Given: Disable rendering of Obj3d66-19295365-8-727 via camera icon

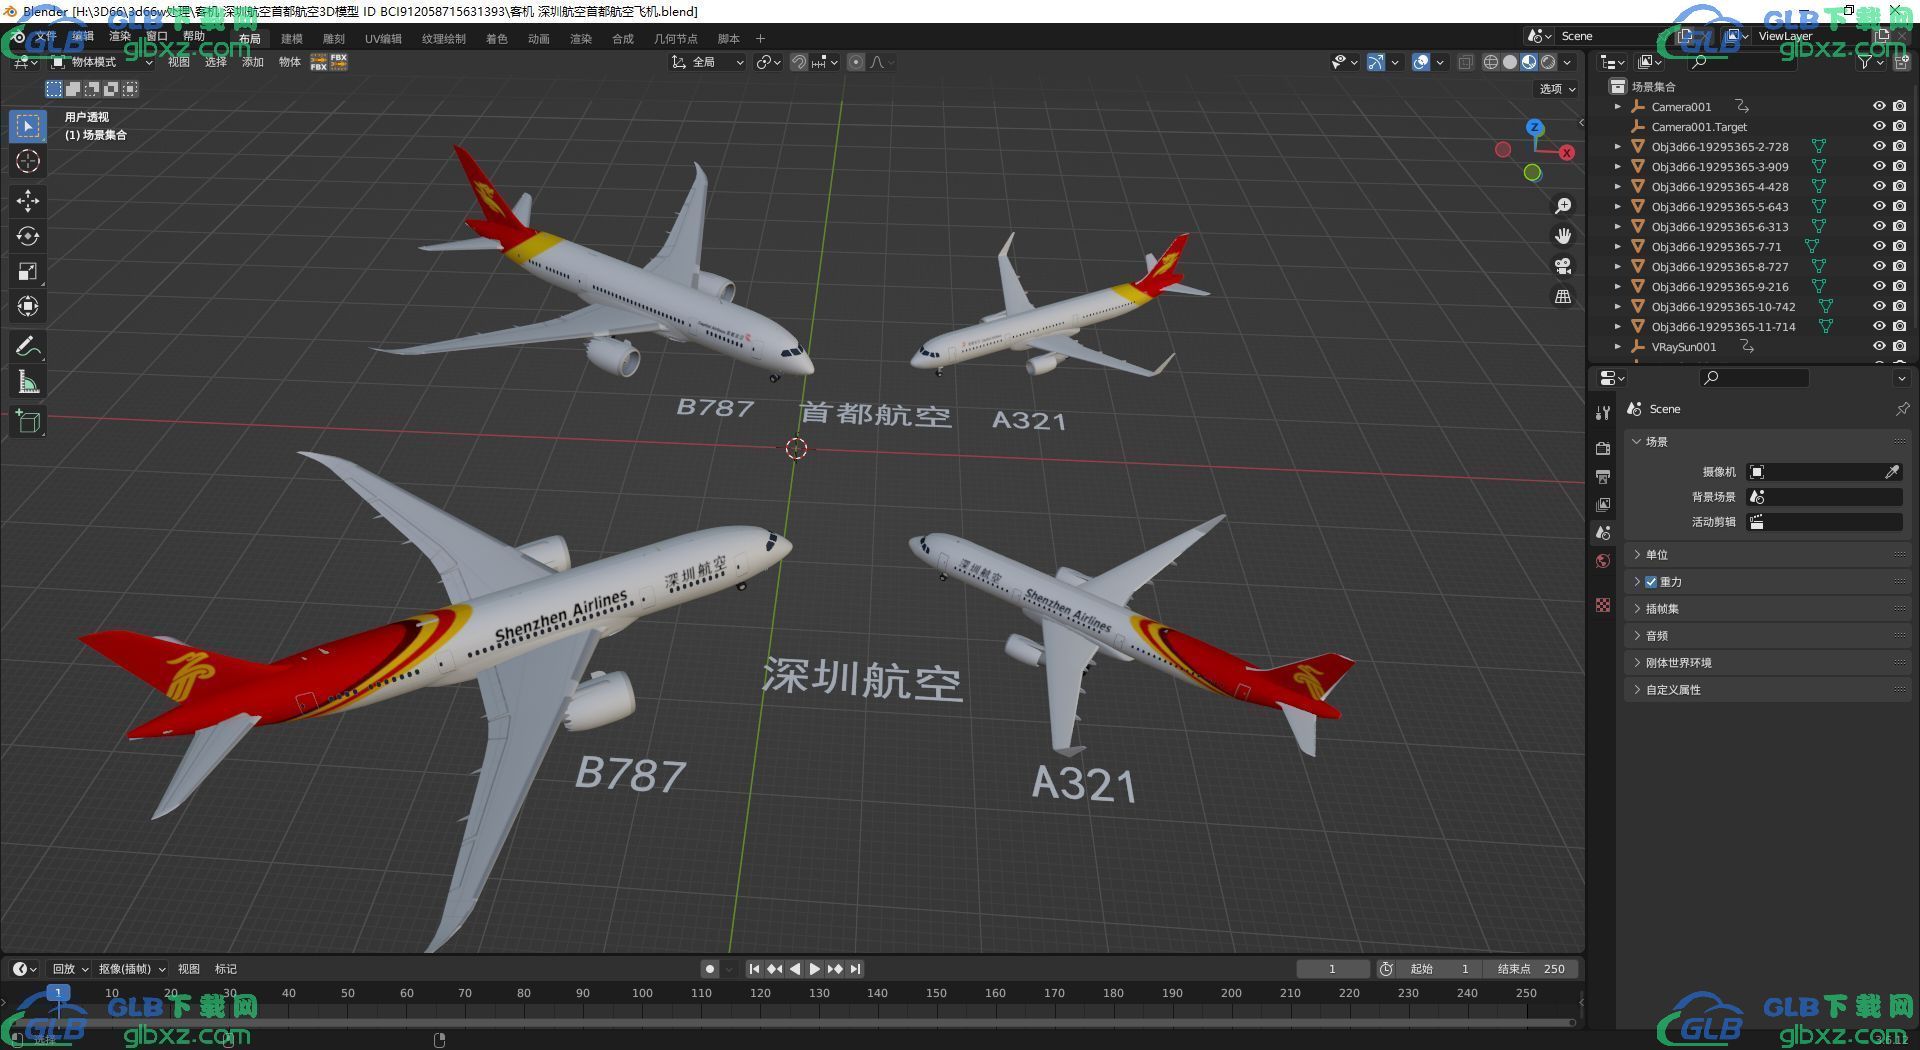Looking at the screenshot, I should pyautogui.click(x=1899, y=266).
